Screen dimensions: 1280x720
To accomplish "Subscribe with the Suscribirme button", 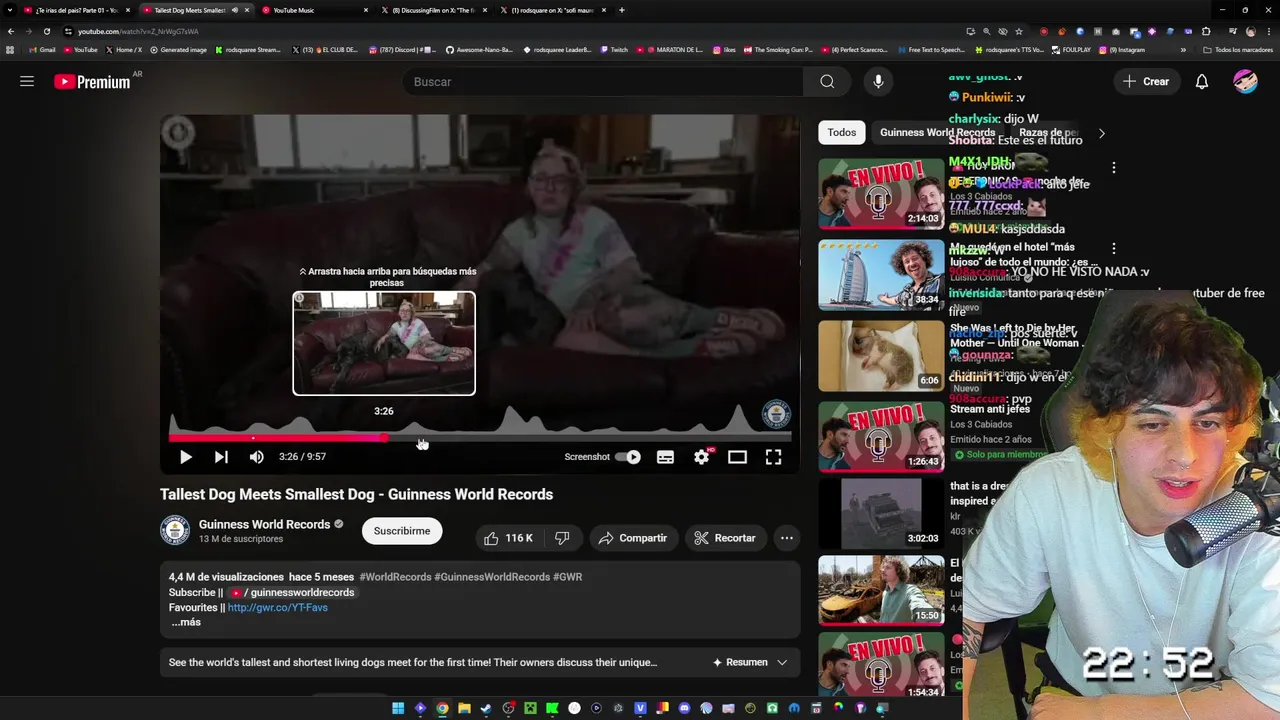I will (402, 531).
